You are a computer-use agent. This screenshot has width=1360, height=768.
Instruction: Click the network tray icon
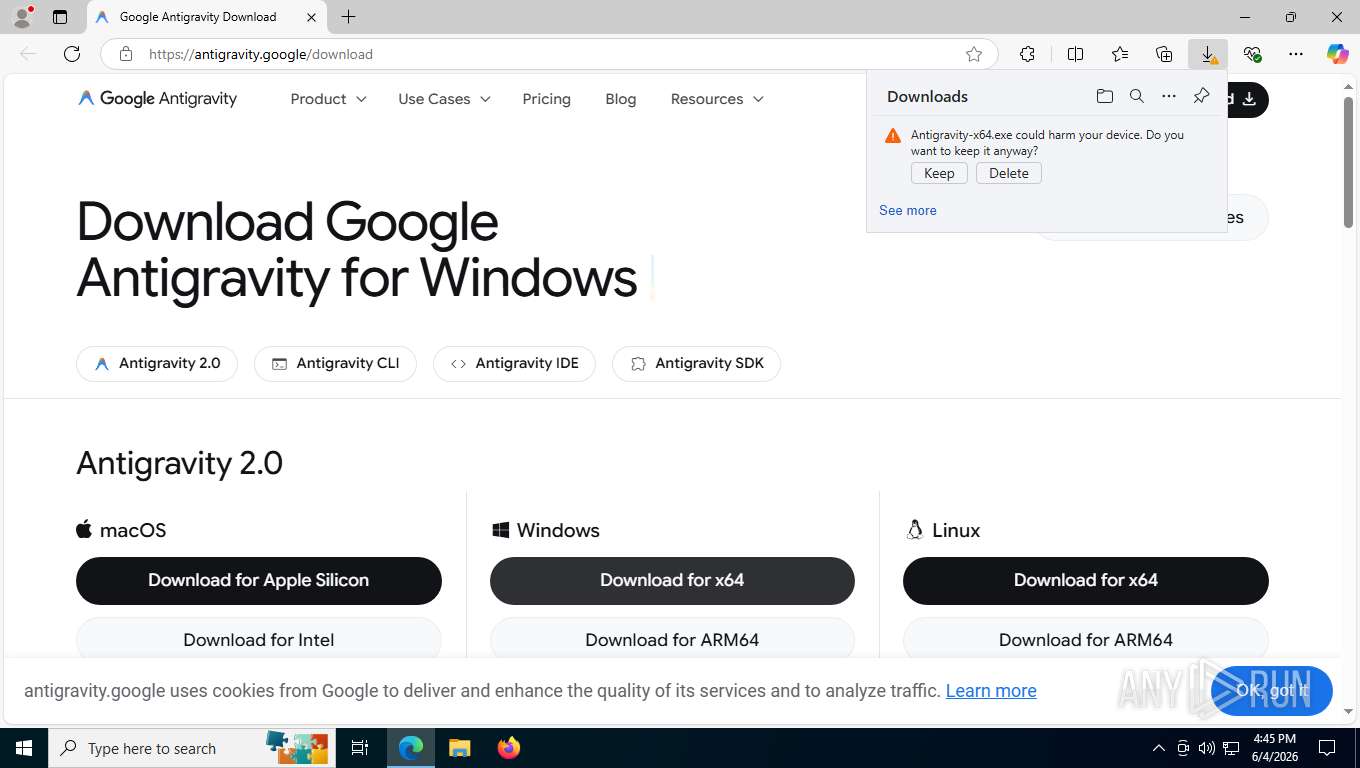click(x=1231, y=748)
